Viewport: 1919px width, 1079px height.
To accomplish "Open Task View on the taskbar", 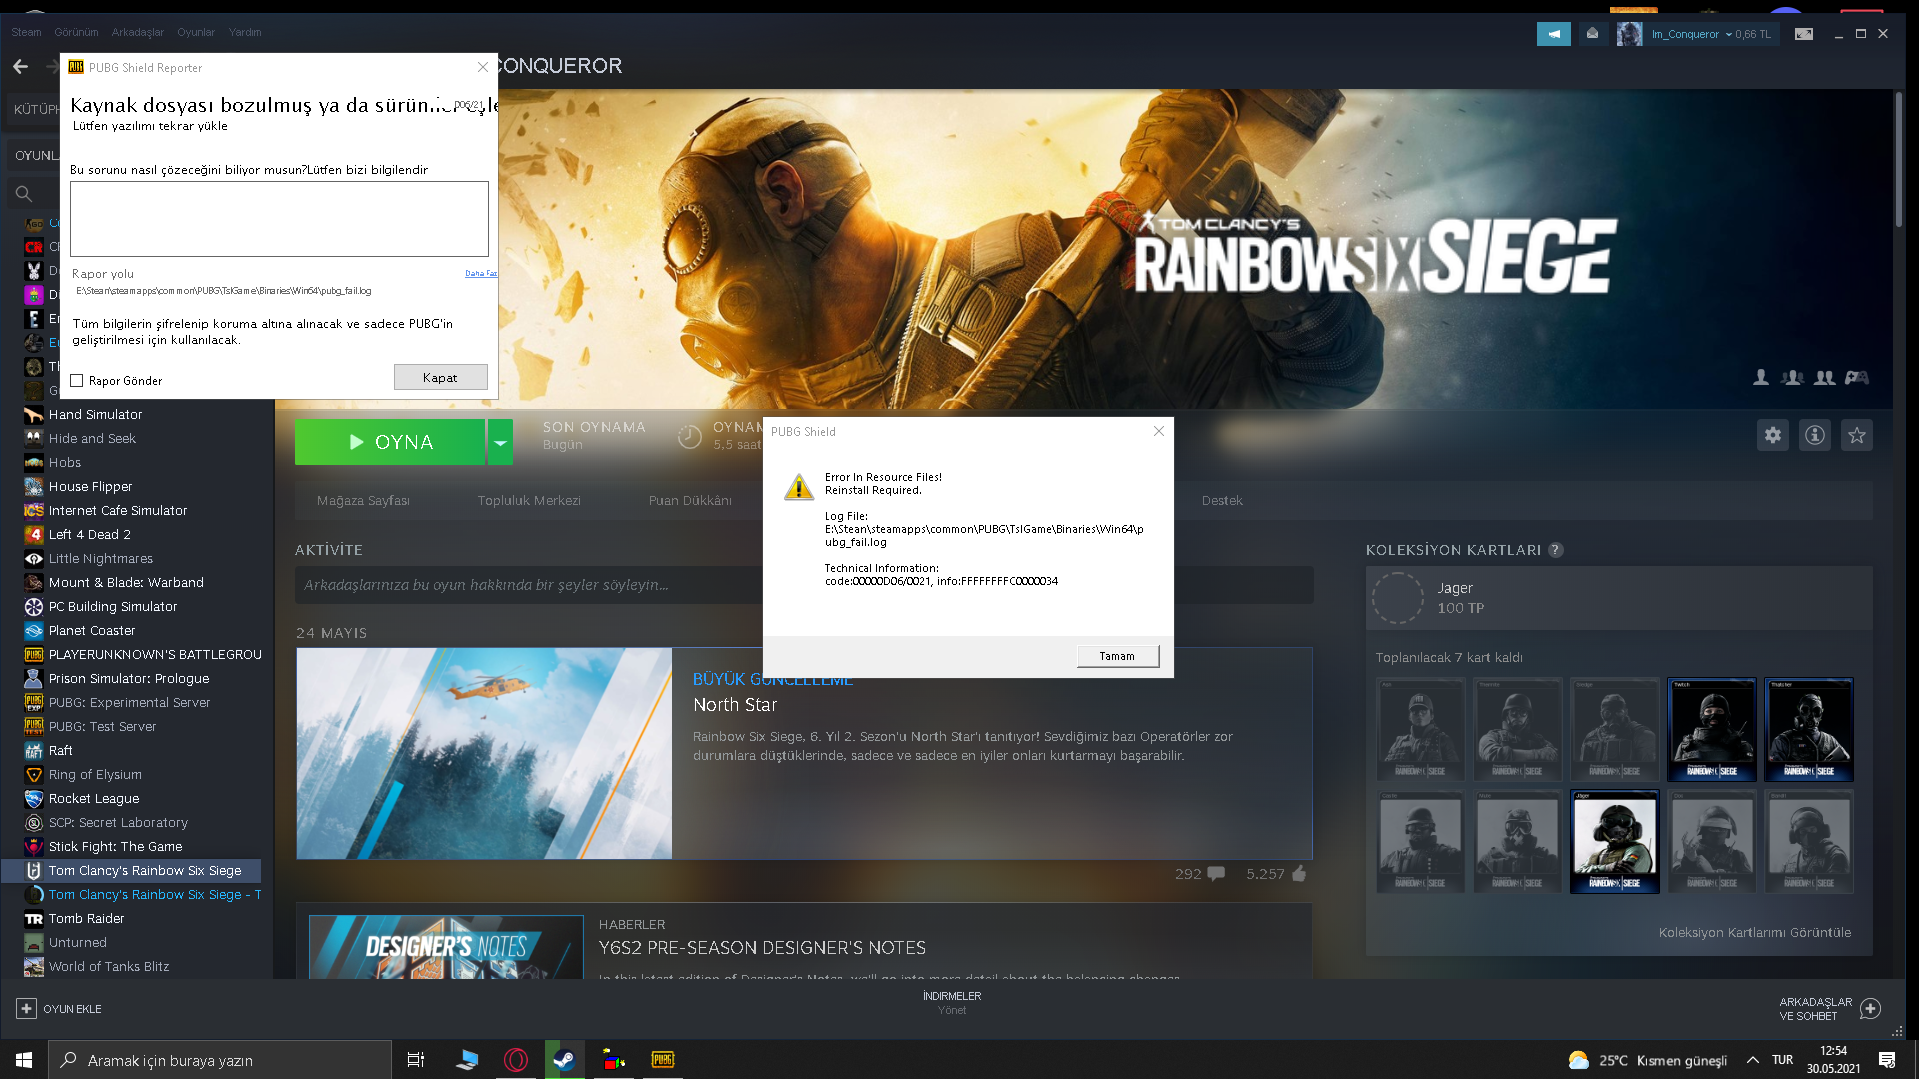I will click(416, 1060).
